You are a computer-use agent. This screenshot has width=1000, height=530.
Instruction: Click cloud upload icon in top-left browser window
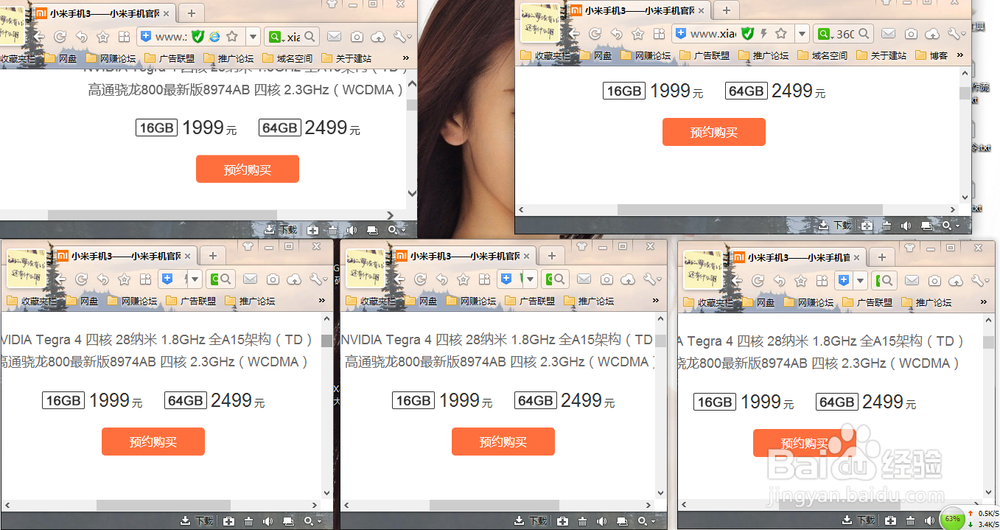click(378, 37)
